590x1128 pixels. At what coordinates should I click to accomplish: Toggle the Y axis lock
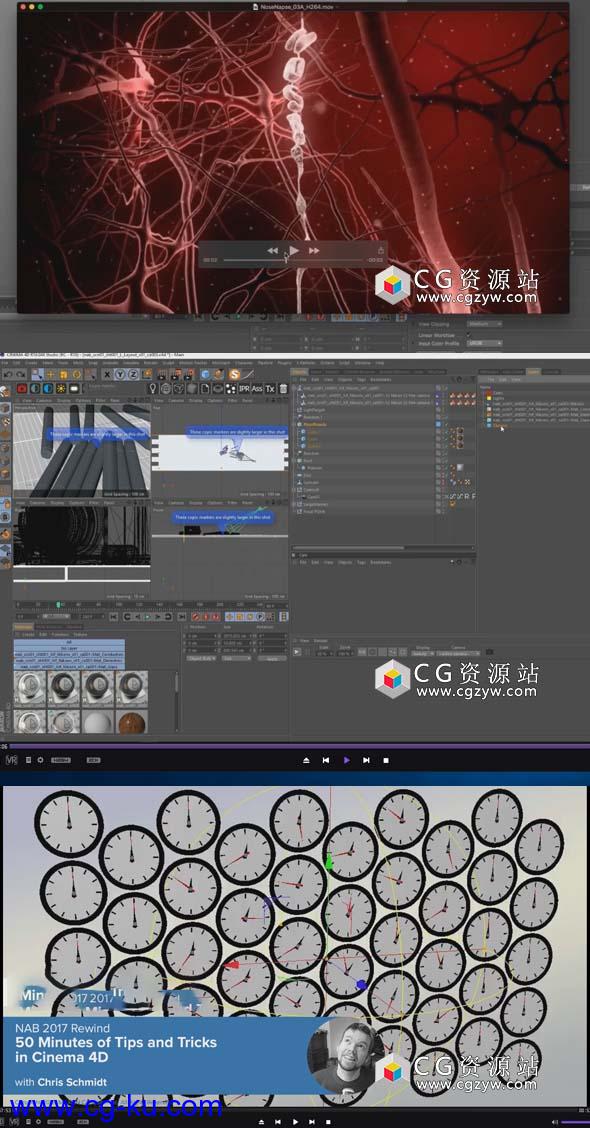(x=121, y=374)
